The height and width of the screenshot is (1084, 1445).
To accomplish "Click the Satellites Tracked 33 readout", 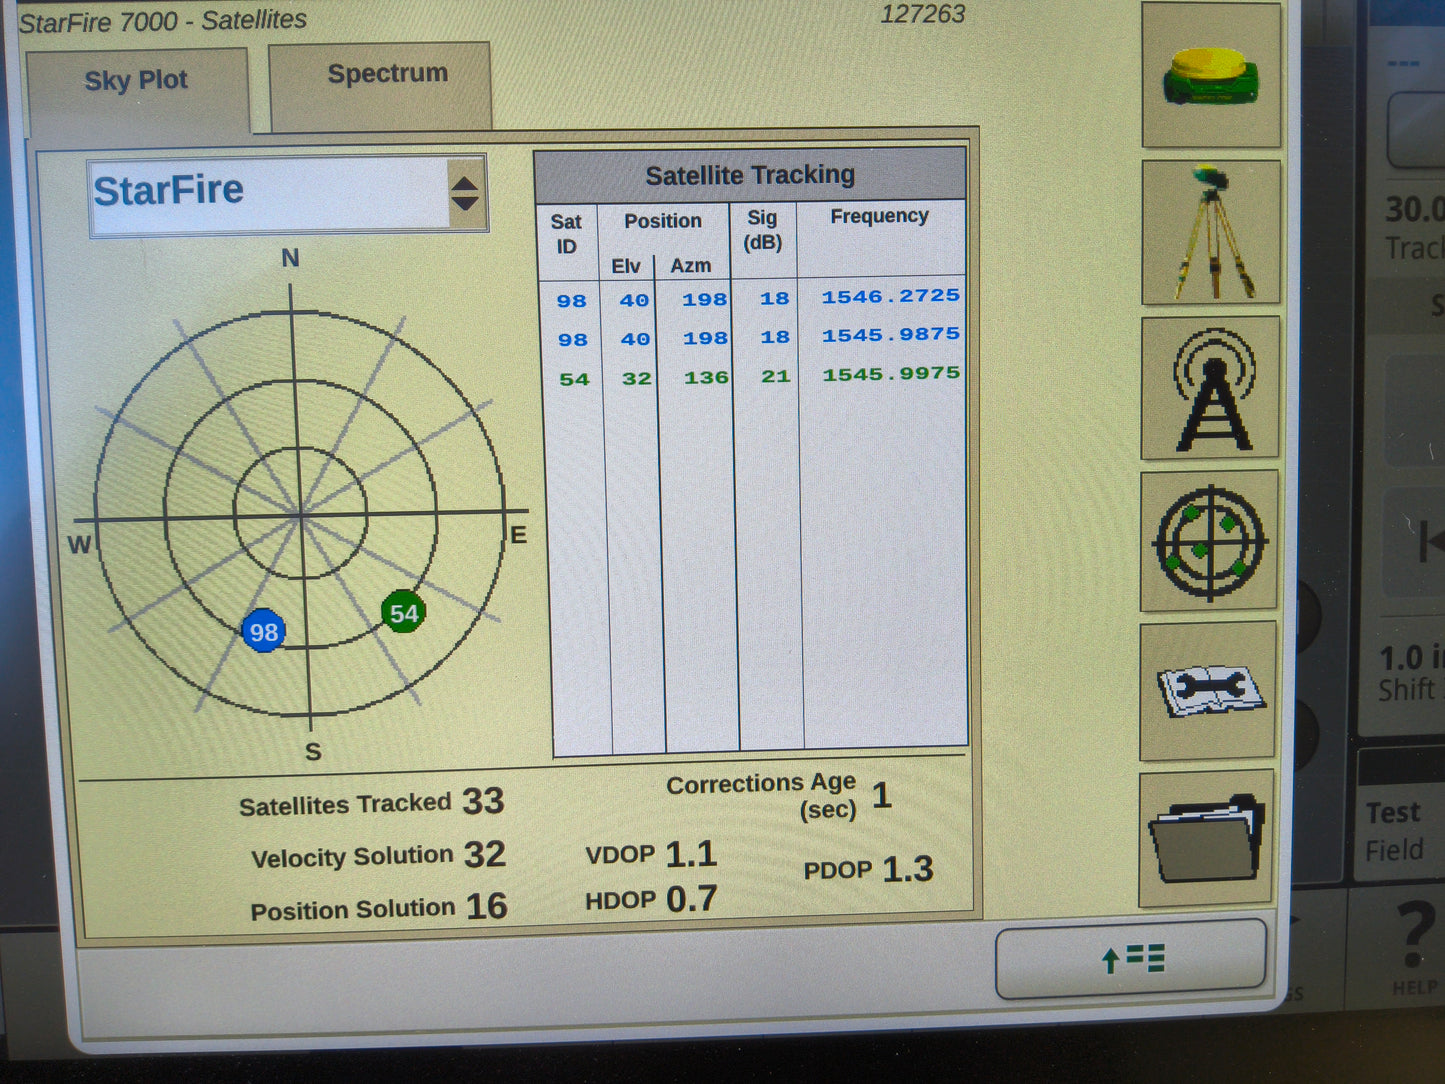I will (x=372, y=801).
